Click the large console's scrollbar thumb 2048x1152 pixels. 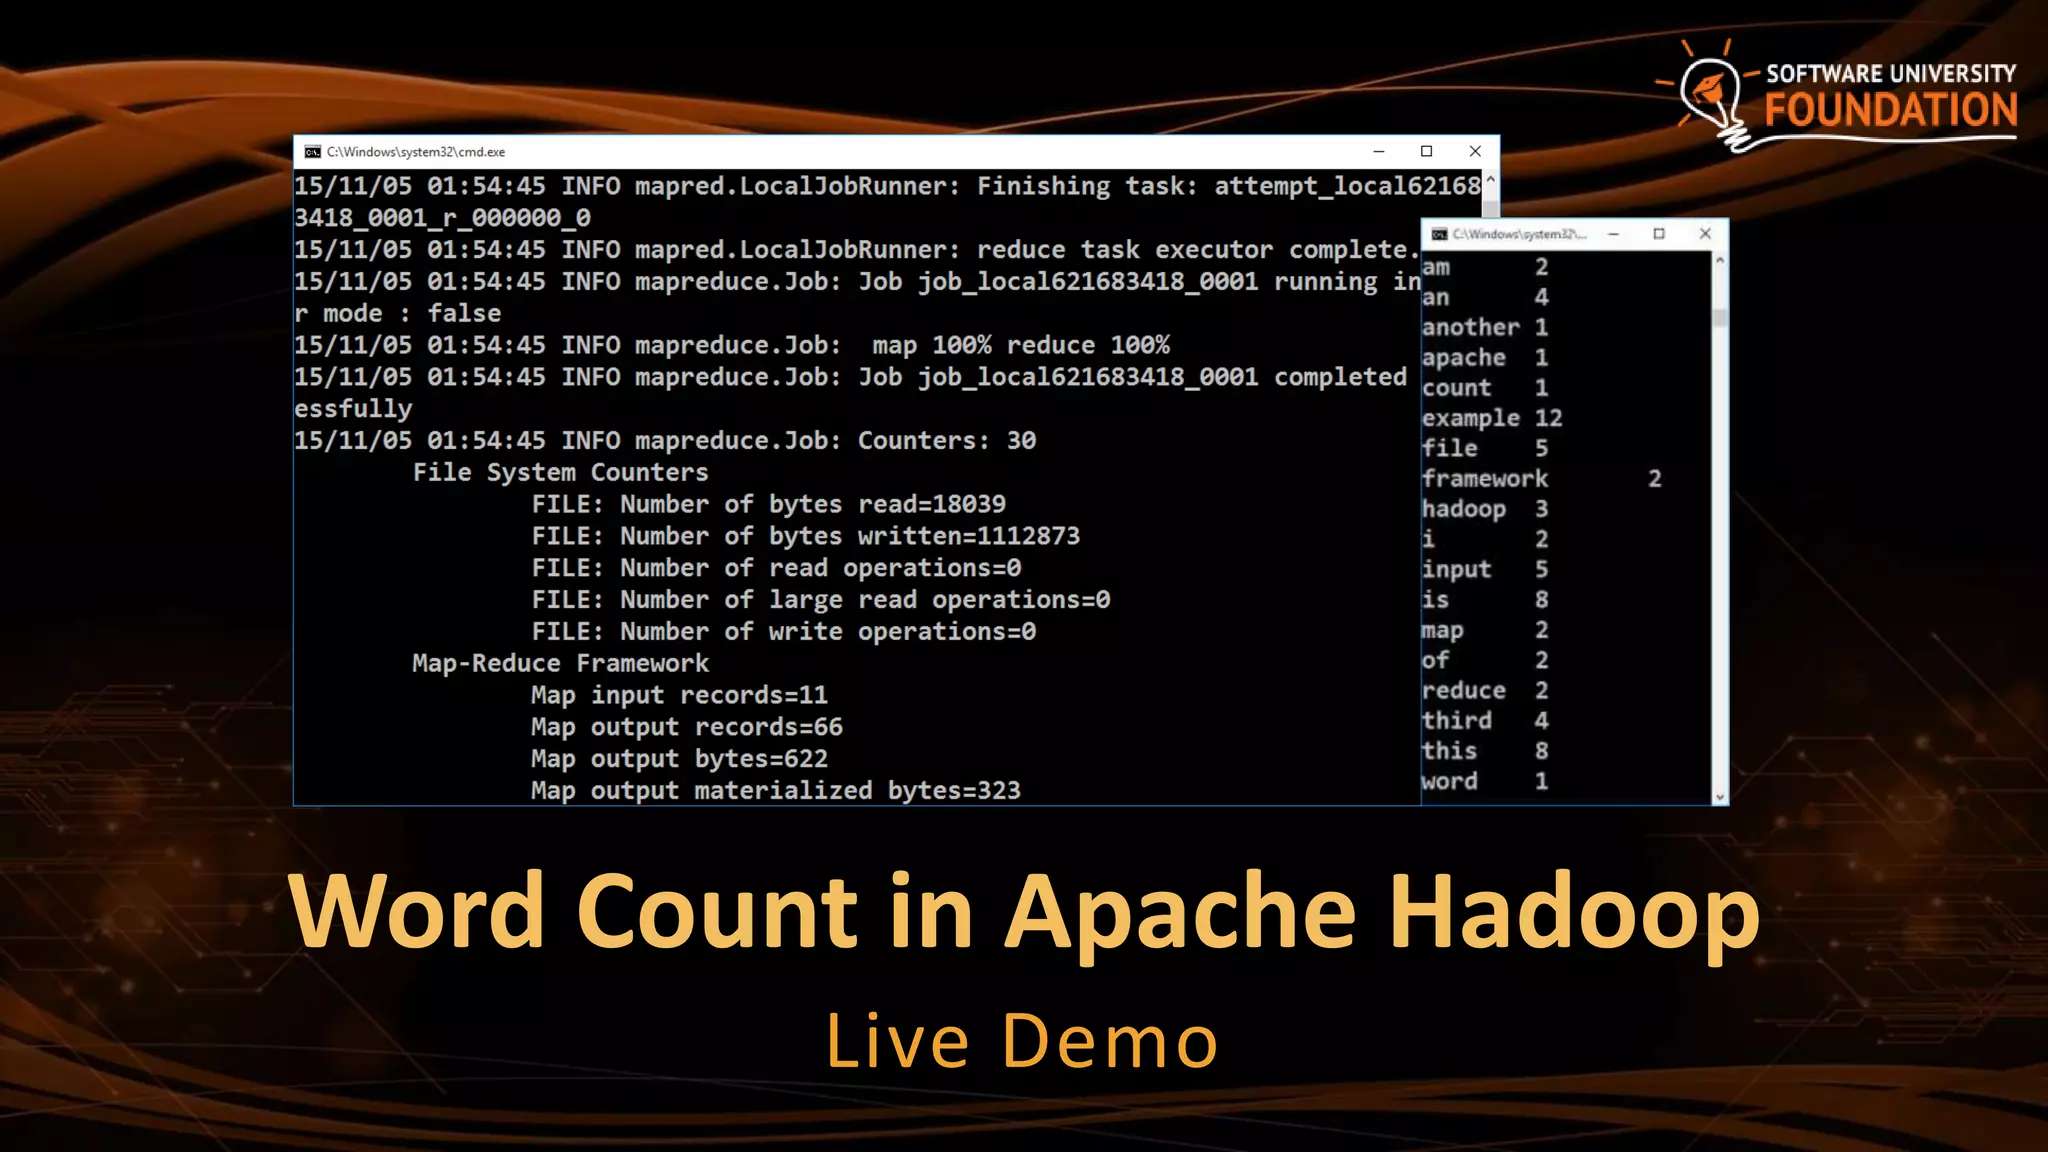click(1490, 207)
